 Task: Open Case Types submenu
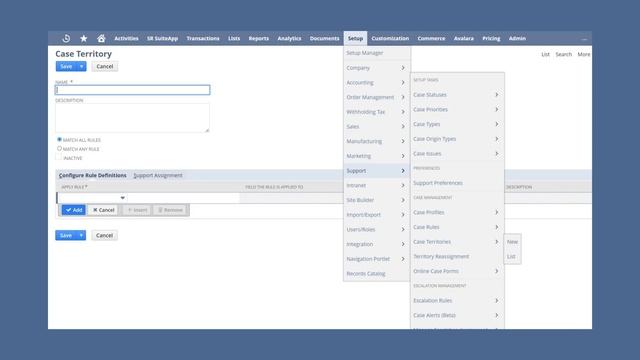[457, 124]
